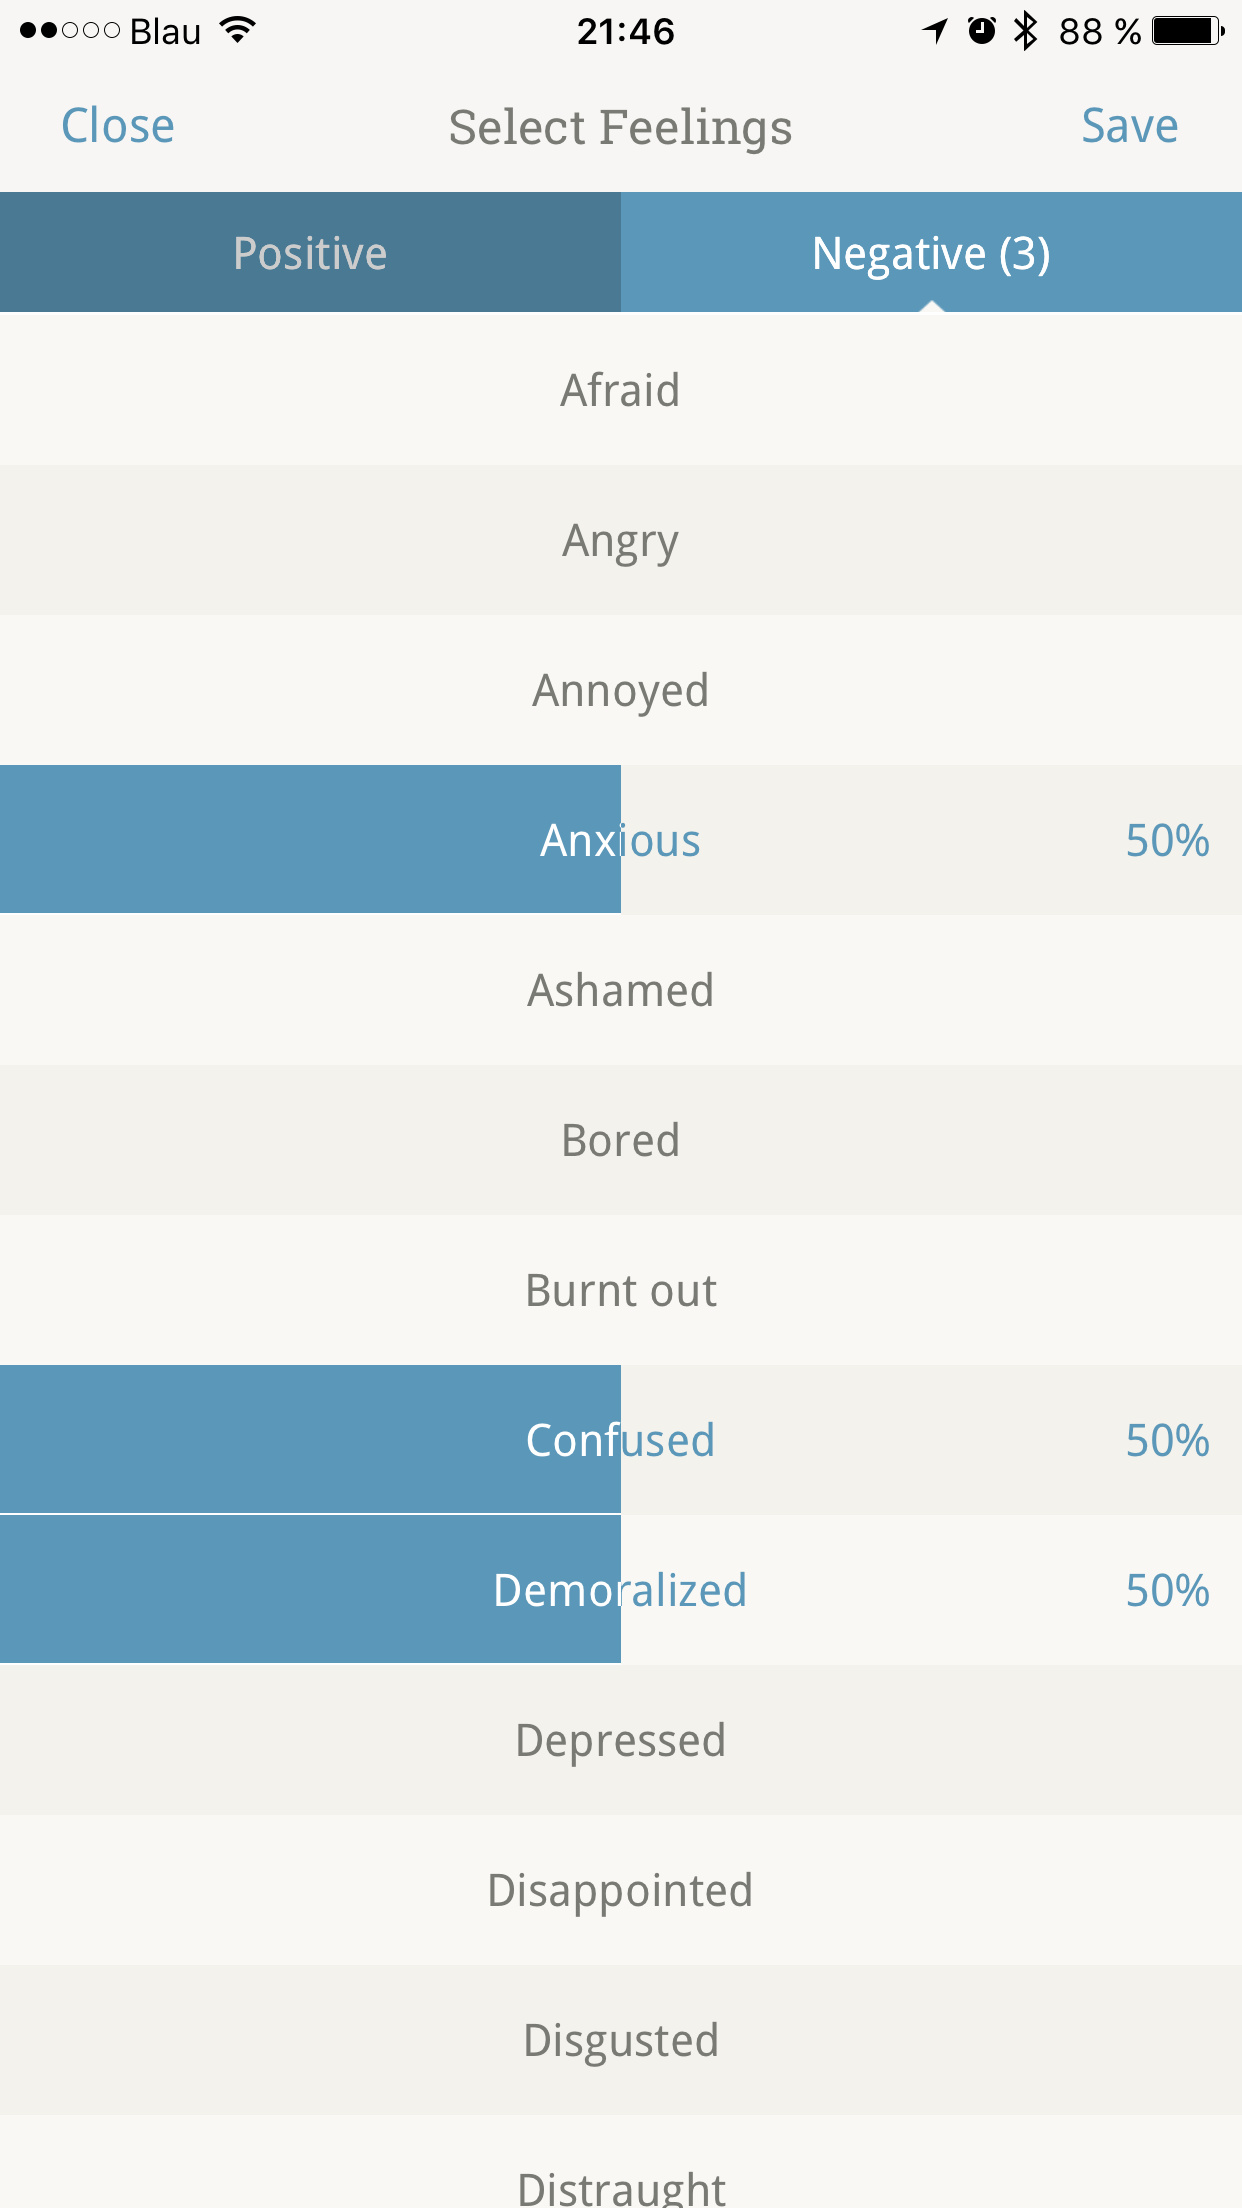The width and height of the screenshot is (1242, 2208).
Task: Close the Select Feelings screen
Action: coord(118,126)
